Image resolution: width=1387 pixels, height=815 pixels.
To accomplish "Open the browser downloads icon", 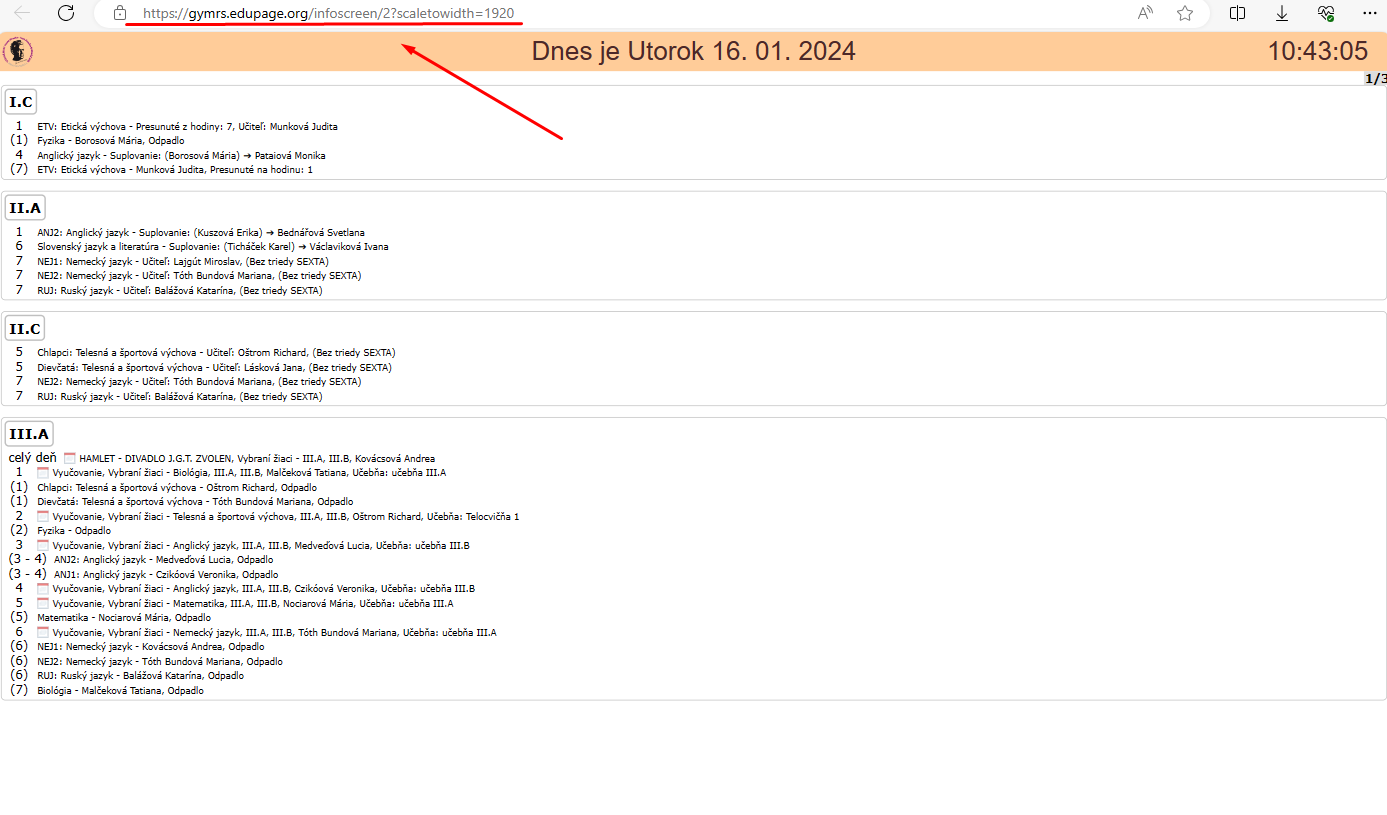I will [1282, 13].
